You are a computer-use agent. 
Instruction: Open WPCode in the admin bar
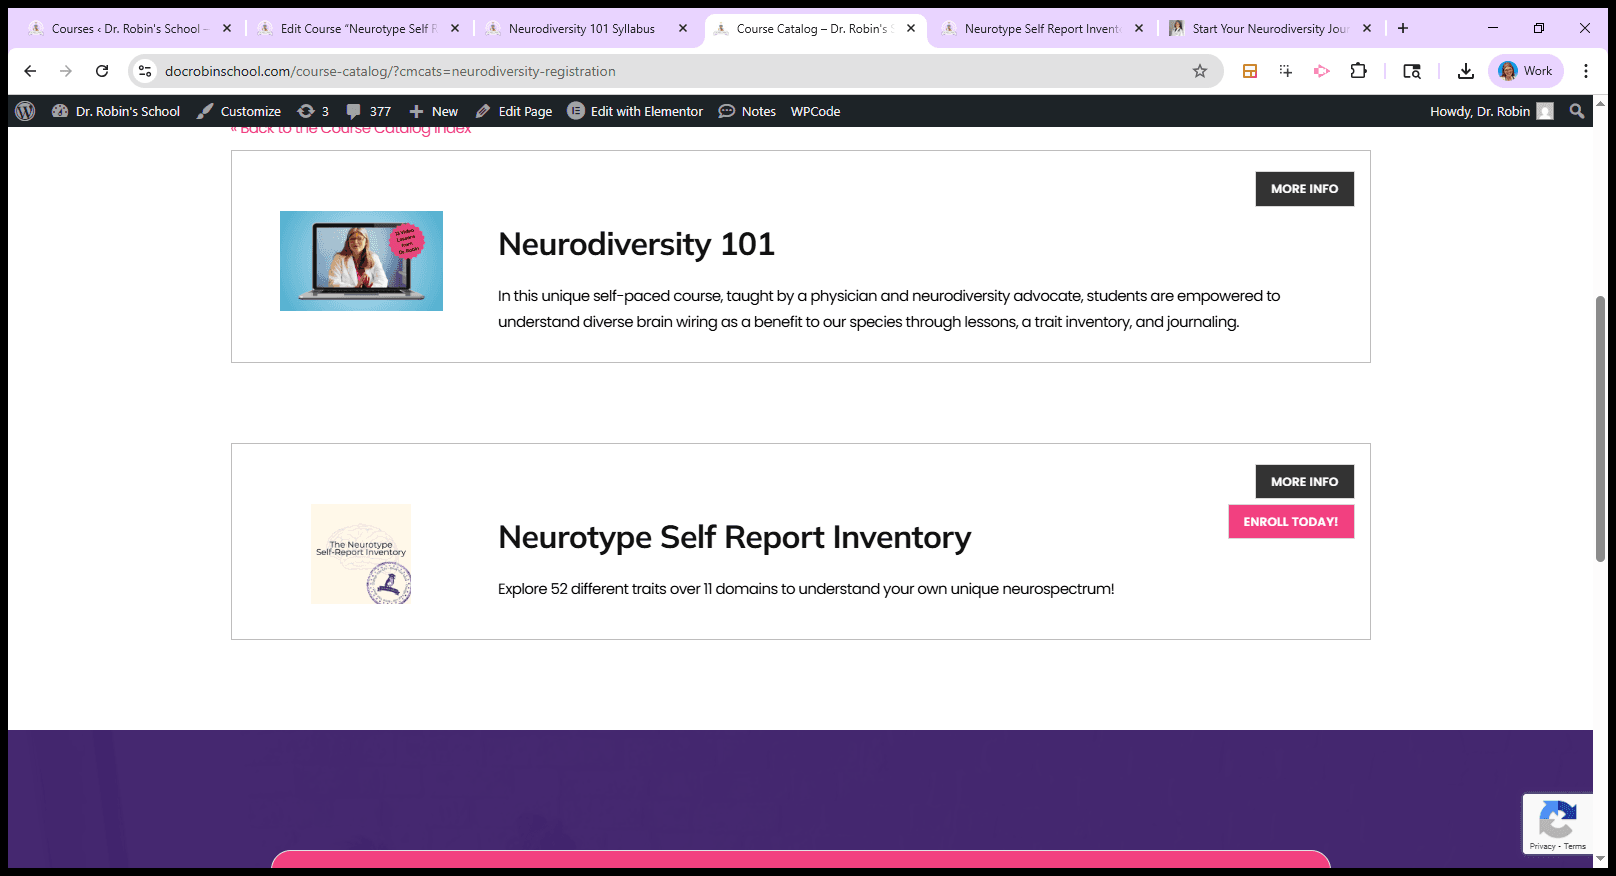pos(815,111)
